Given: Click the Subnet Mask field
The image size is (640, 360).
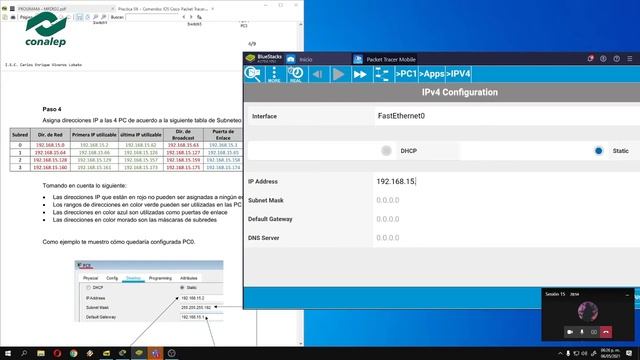Looking at the screenshot, I should click(x=506, y=200).
